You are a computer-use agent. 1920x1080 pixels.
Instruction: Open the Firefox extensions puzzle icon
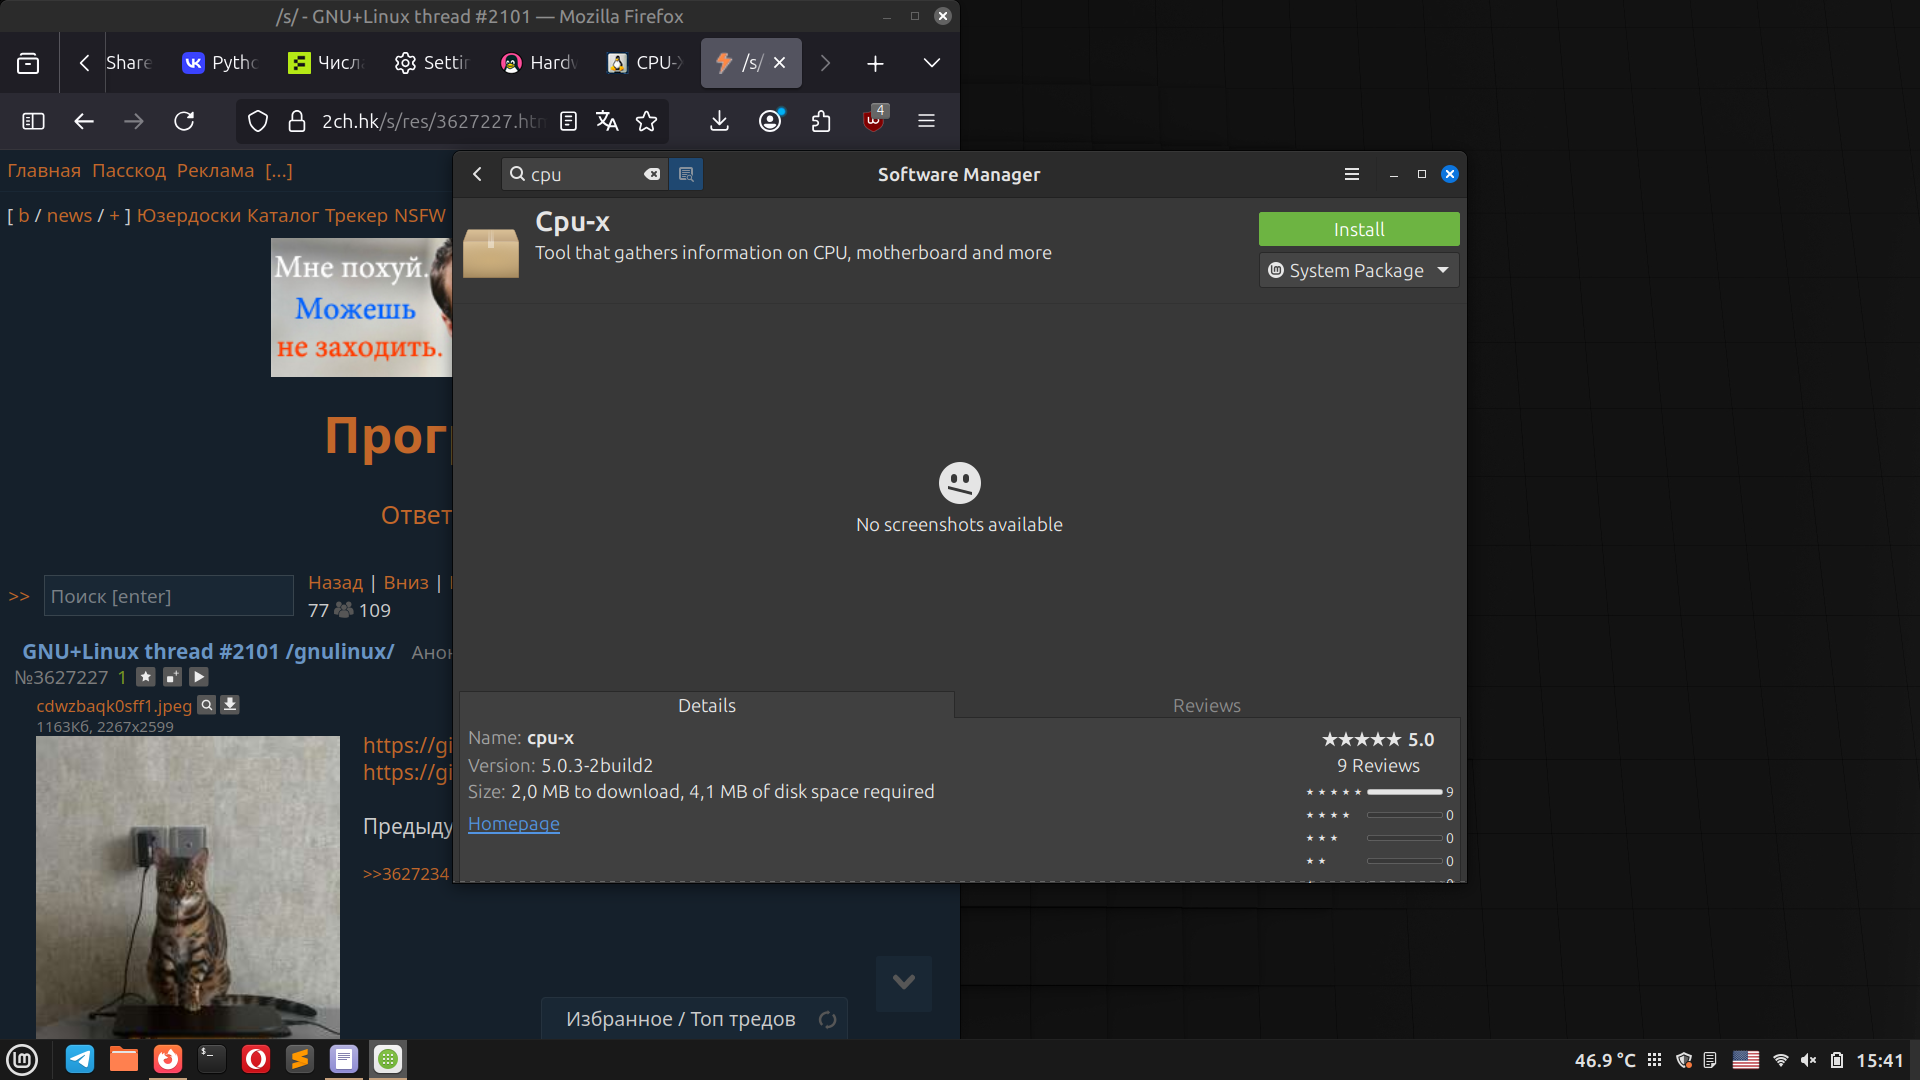coord(821,121)
